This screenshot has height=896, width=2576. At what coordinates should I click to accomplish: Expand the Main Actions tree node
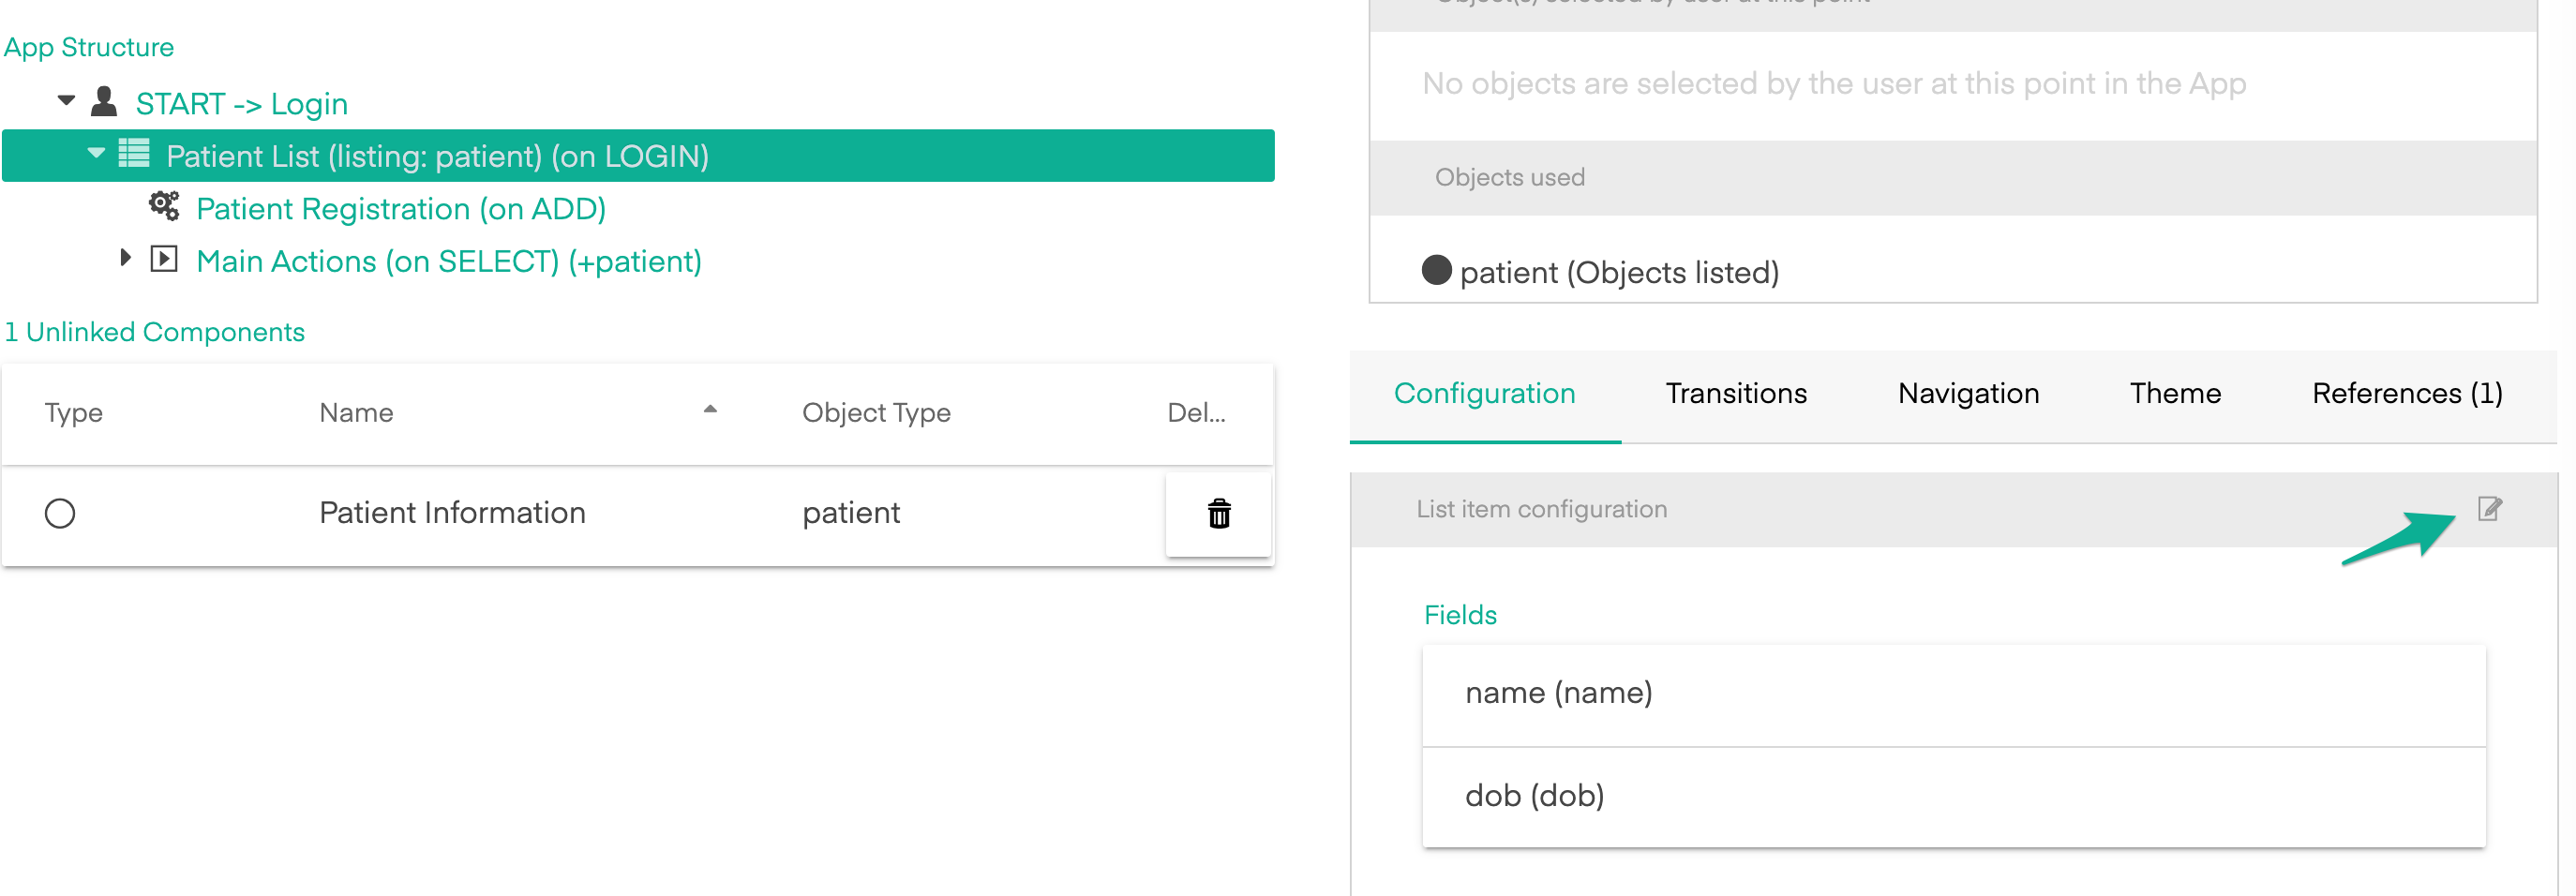coord(125,258)
